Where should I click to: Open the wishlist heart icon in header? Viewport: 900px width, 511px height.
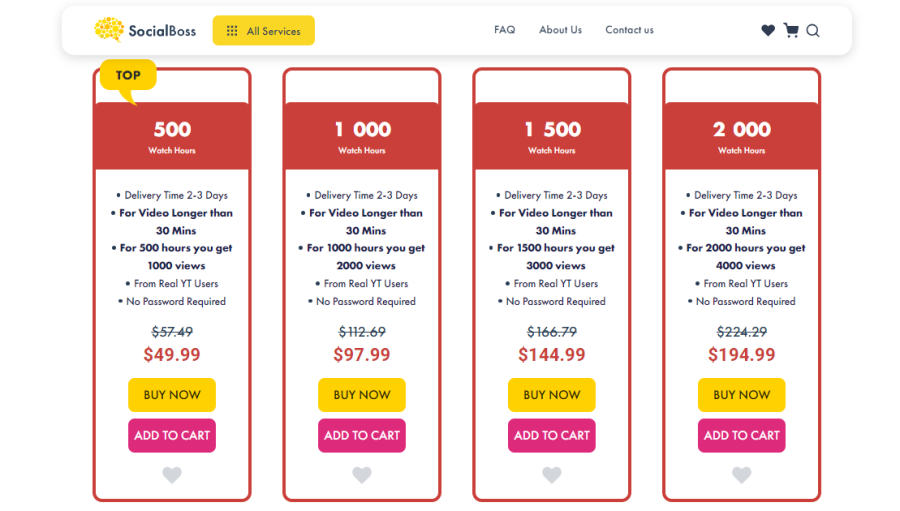767,30
